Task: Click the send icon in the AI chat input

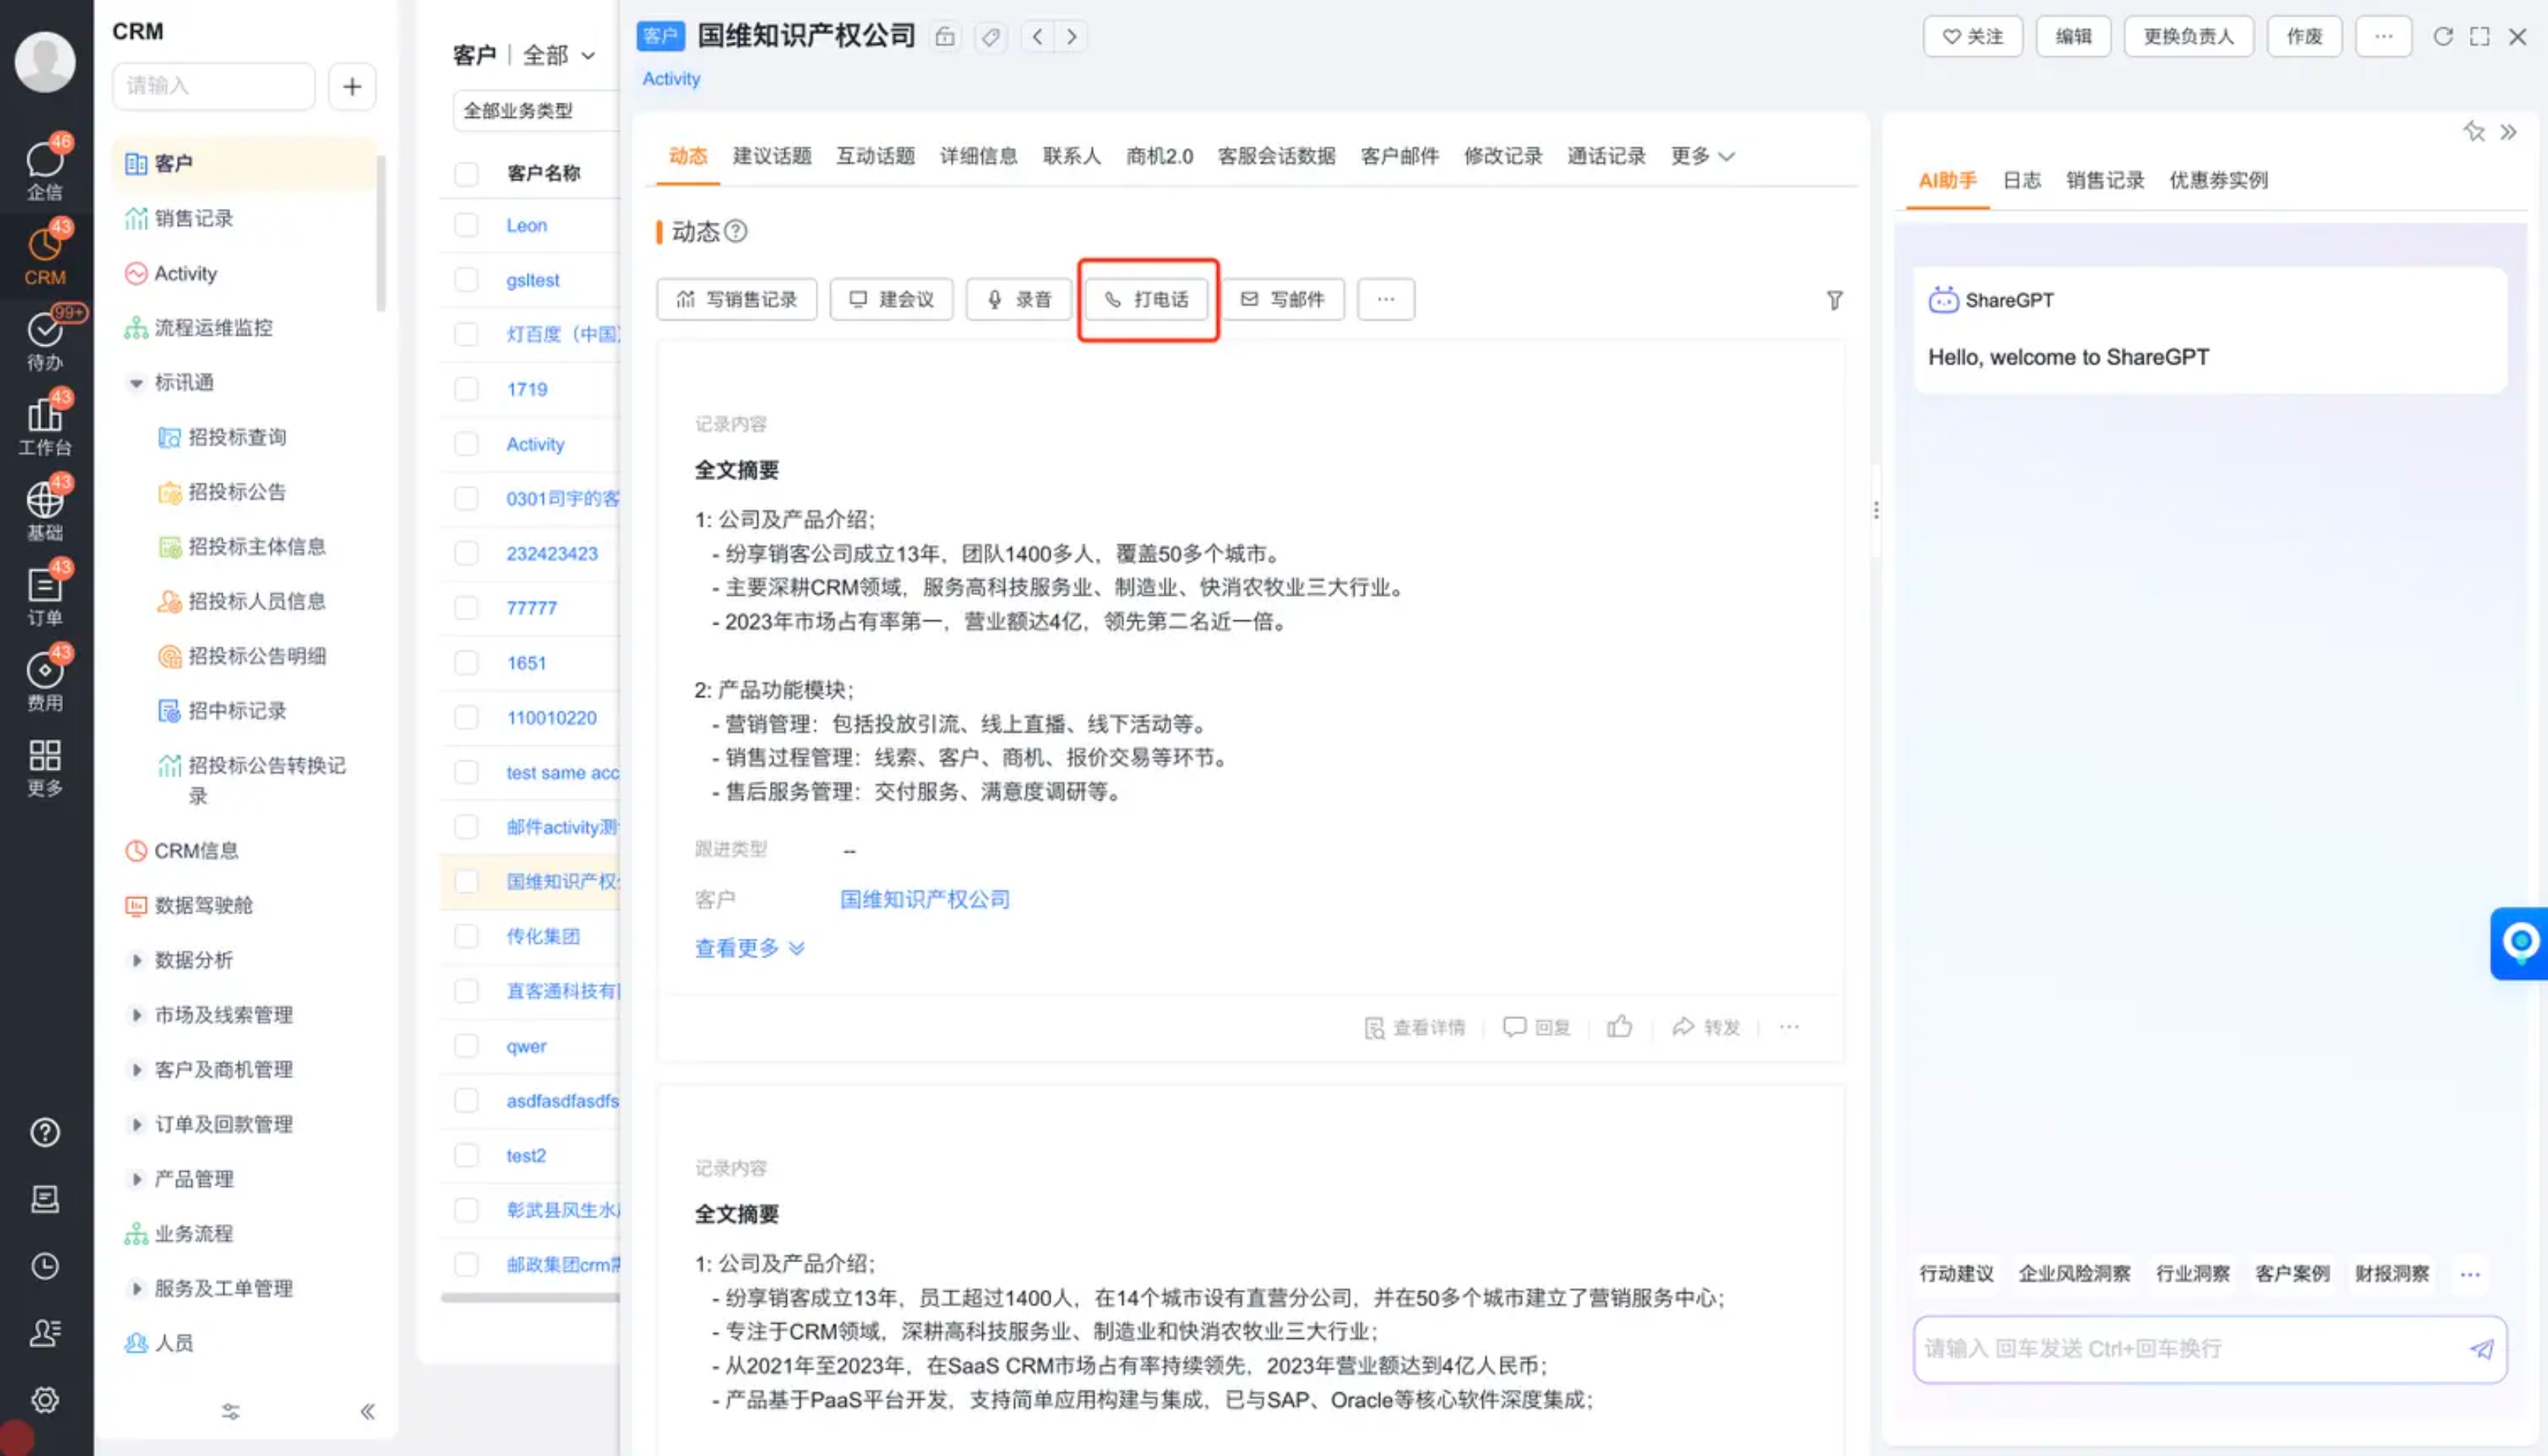Action: click(x=2481, y=1349)
